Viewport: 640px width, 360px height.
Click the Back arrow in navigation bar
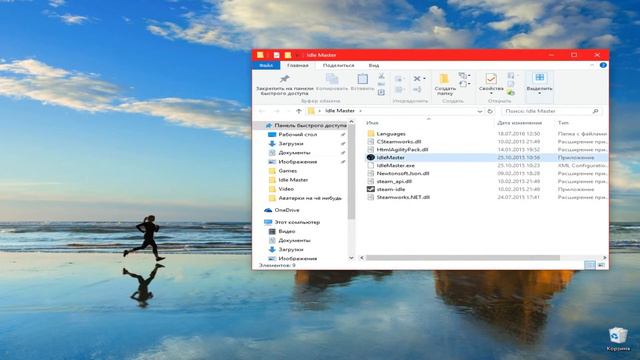(262, 111)
